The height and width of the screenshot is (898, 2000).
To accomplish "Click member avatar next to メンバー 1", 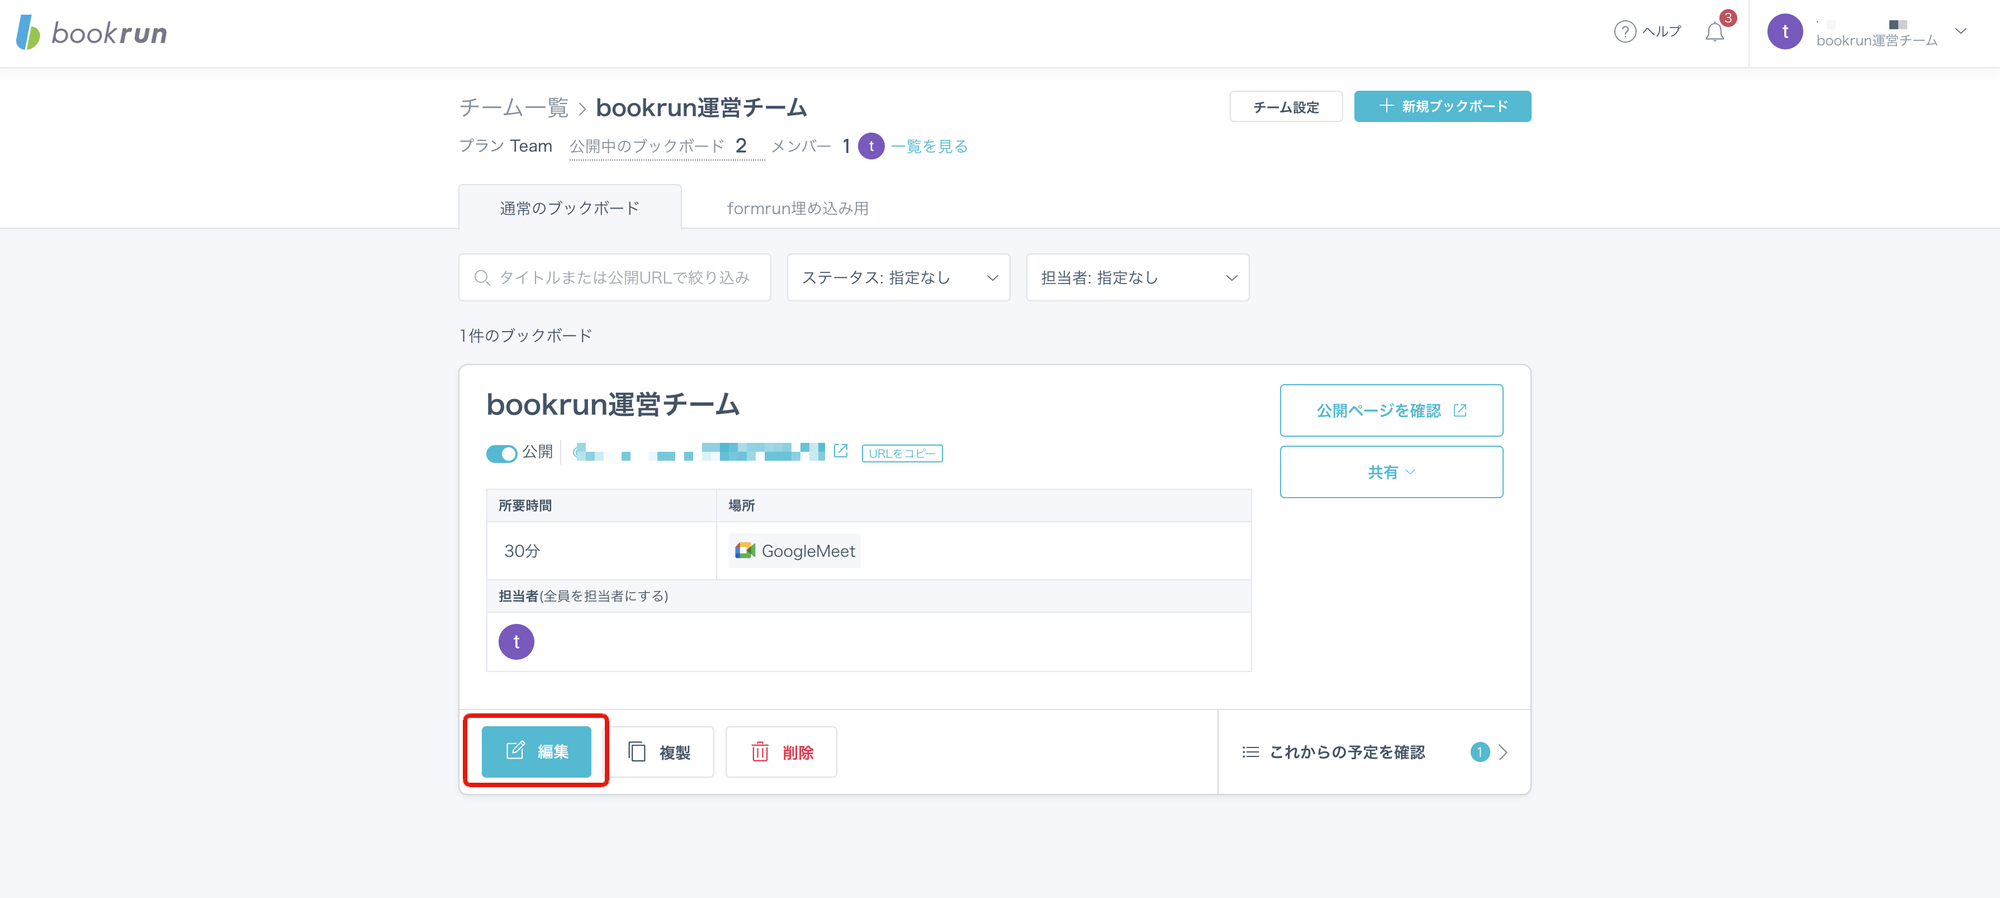I will point(871,146).
